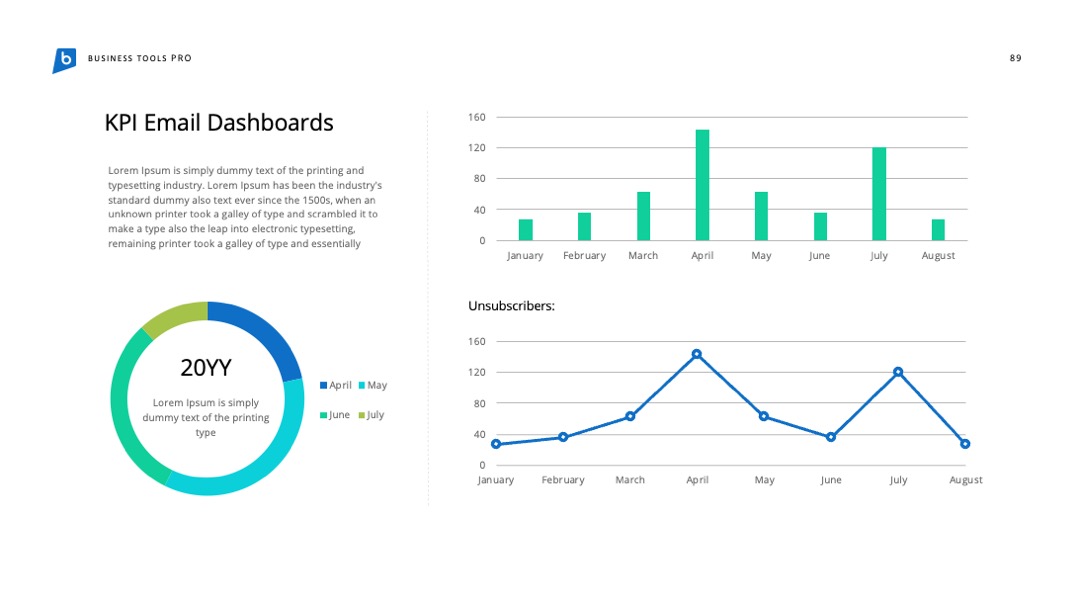This screenshot has width=1080, height=608.
Task: Click the May legend color swatch
Action: (362, 386)
